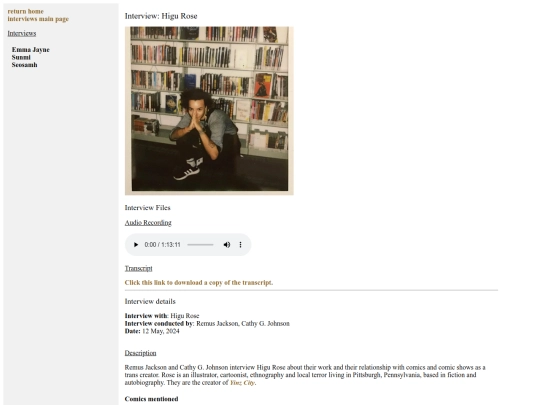Click the return home link

25,11
